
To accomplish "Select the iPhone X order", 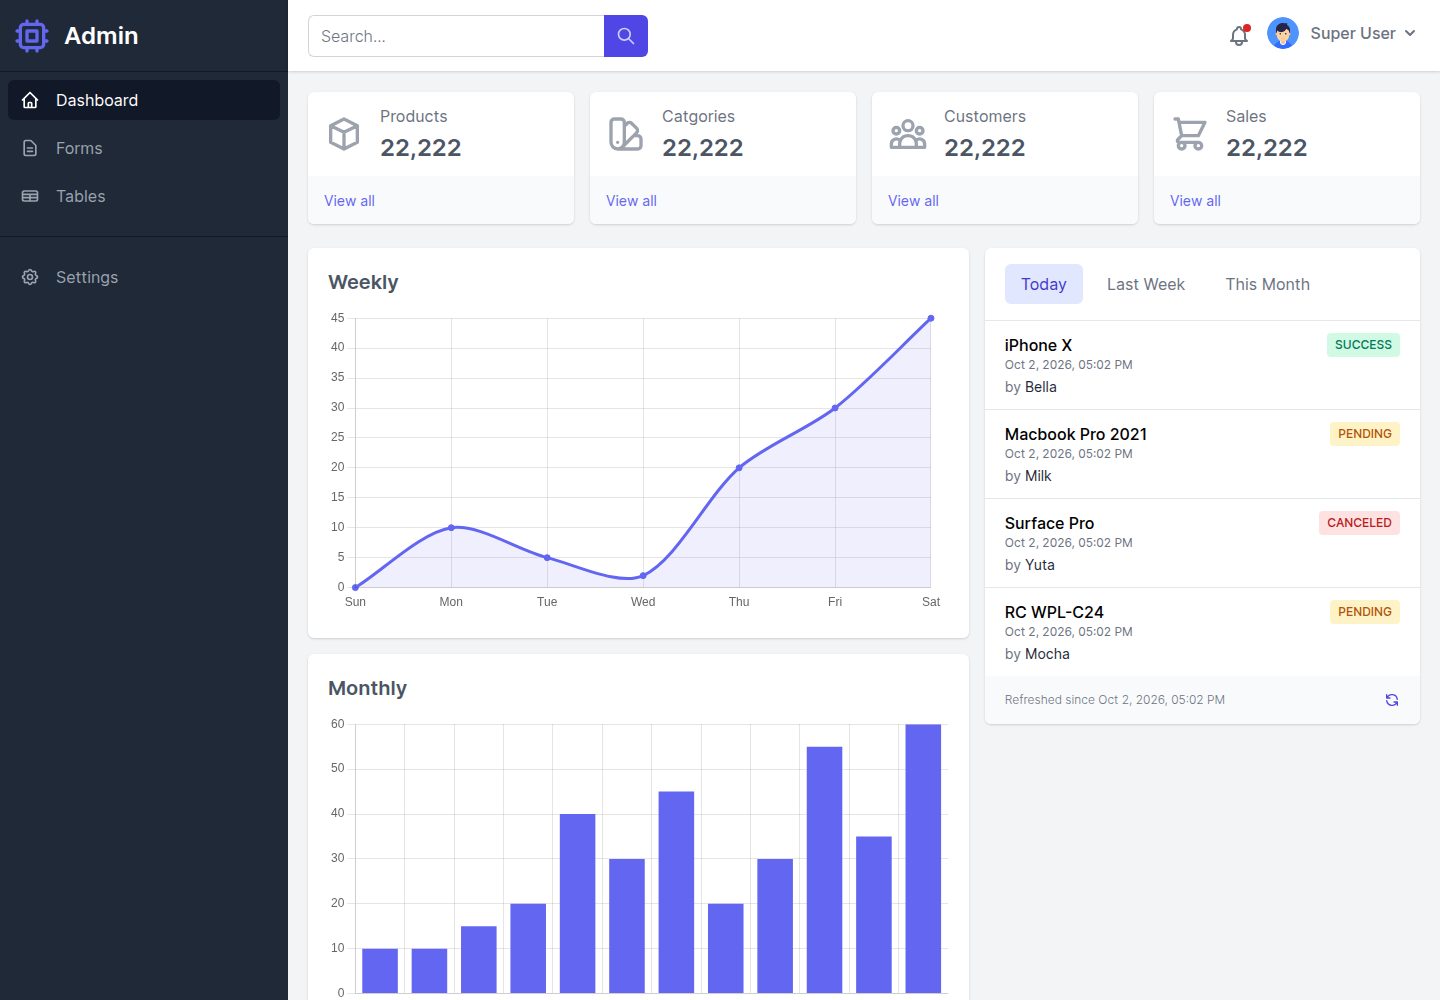I will click(x=1202, y=365).
